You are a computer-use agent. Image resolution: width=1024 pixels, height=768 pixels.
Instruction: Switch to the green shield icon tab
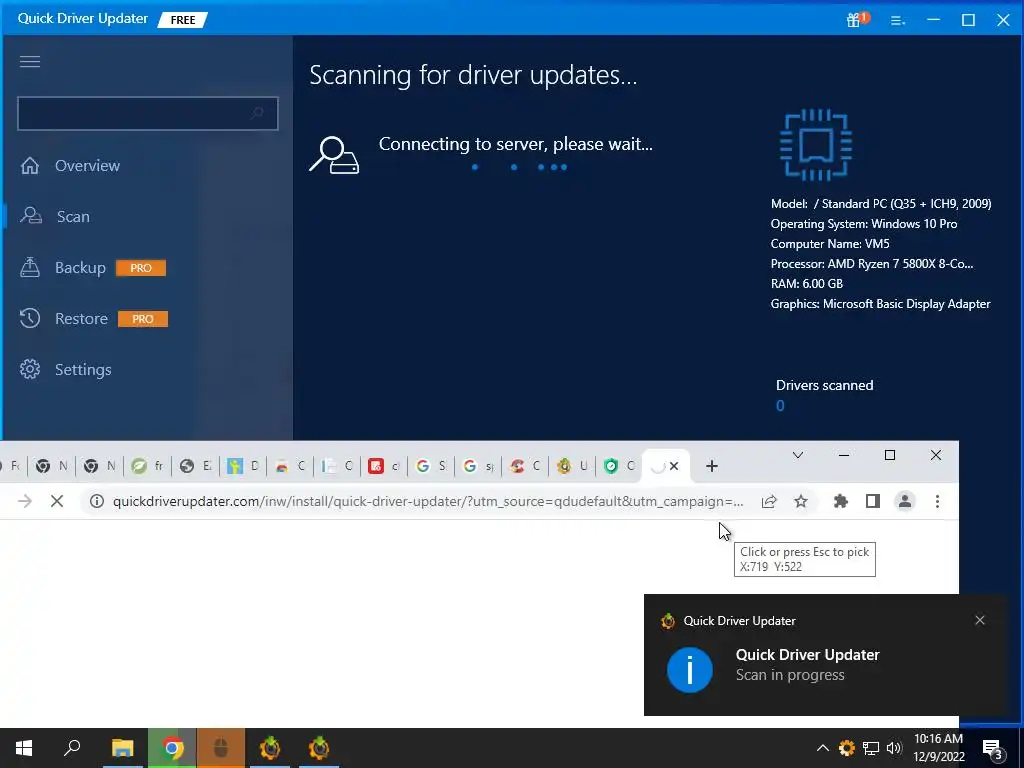pyautogui.click(x=618, y=466)
